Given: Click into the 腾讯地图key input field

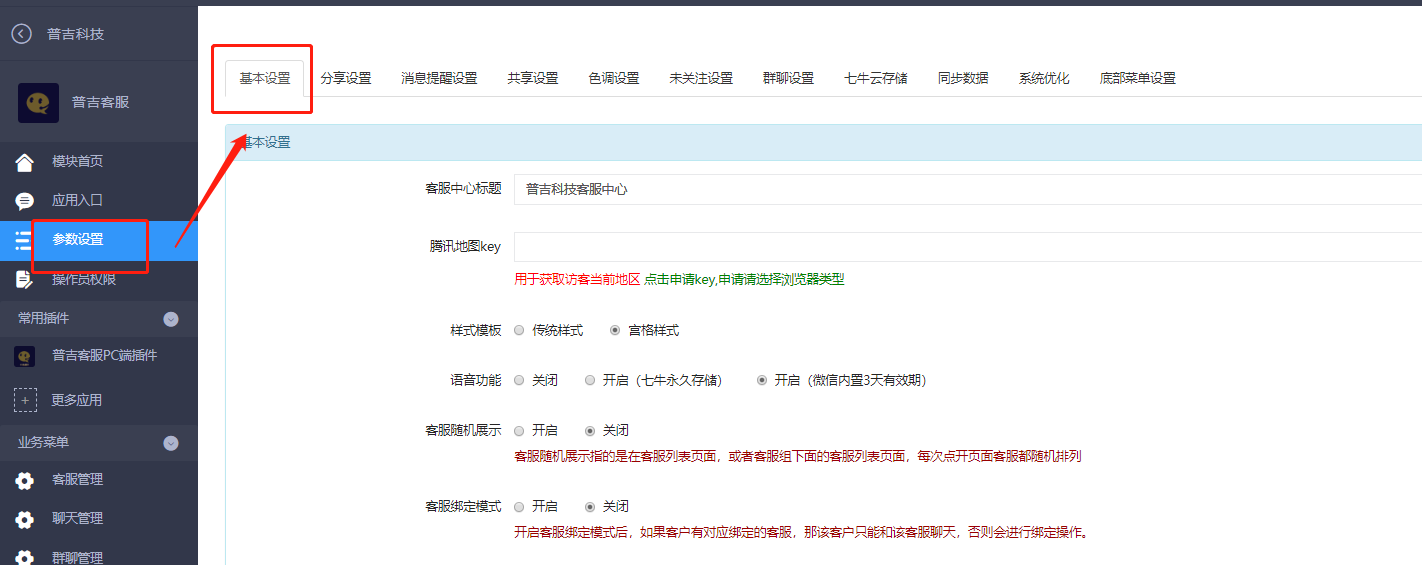Looking at the screenshot, I should pos(968,247).
